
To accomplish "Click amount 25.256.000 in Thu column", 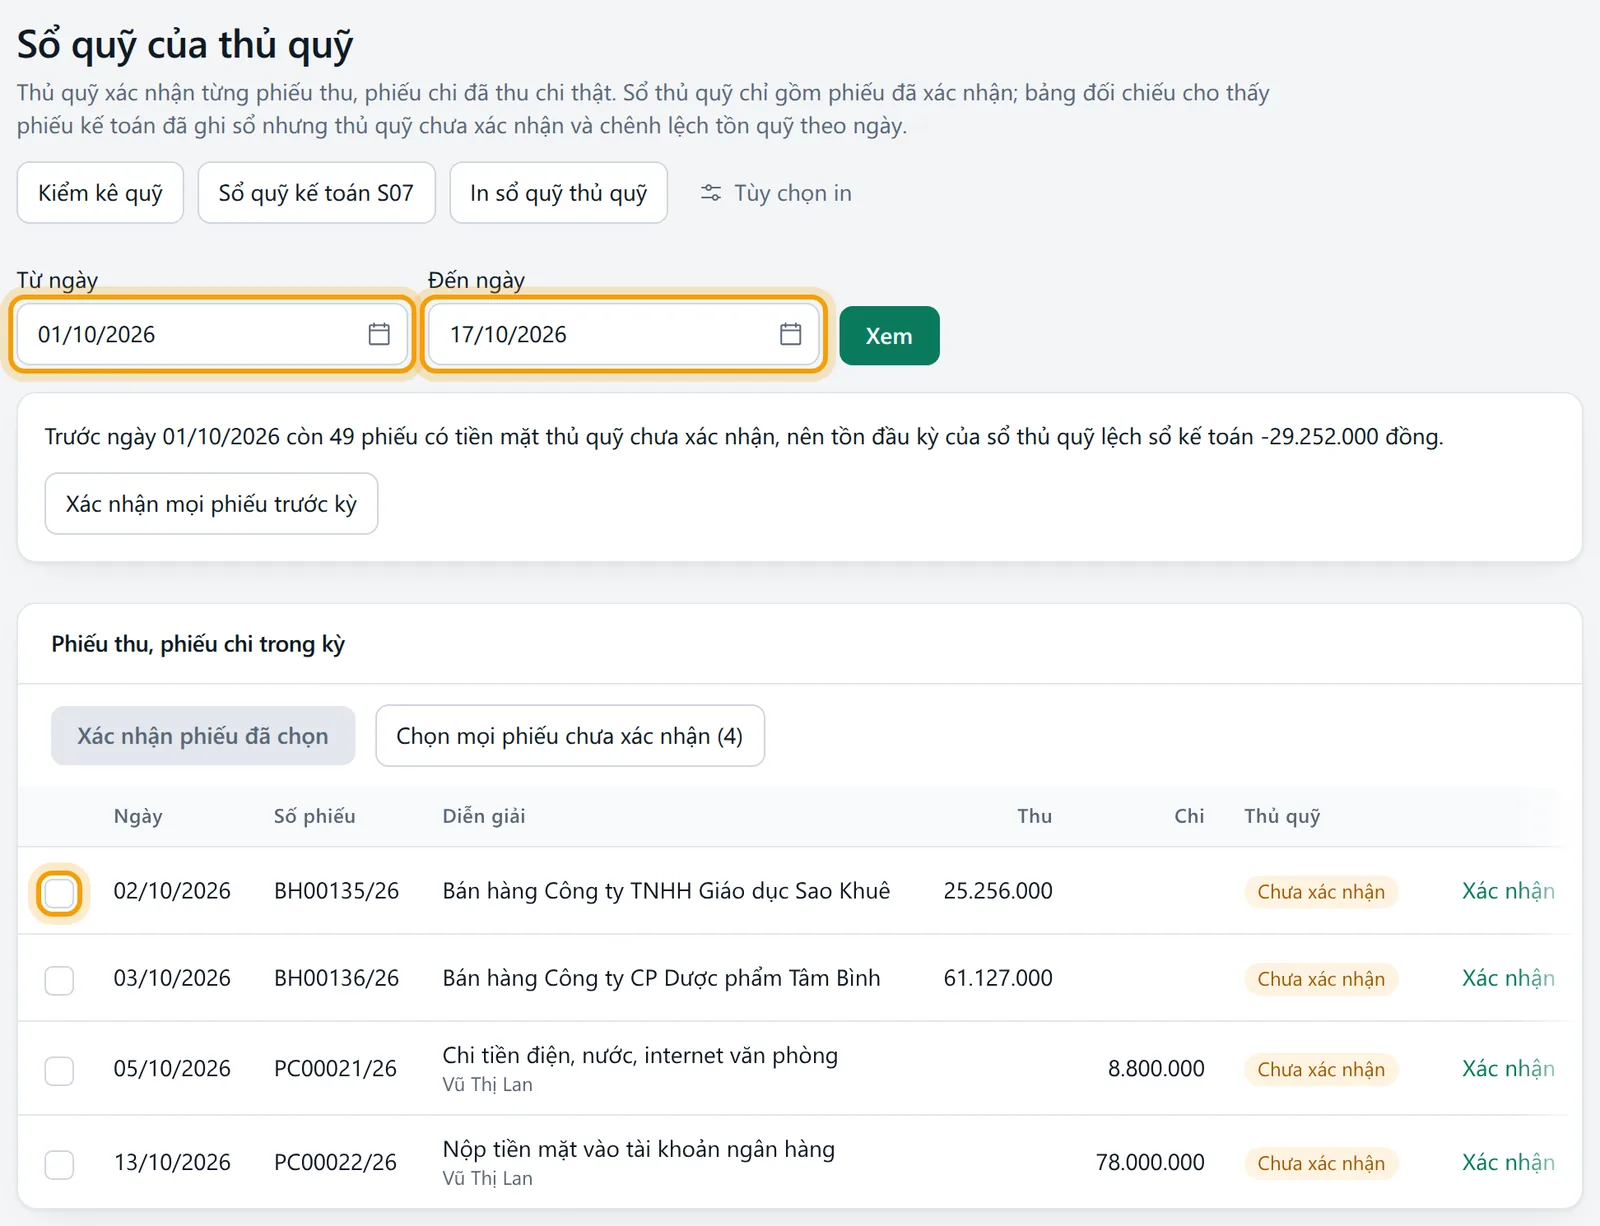I will [998, 891].
